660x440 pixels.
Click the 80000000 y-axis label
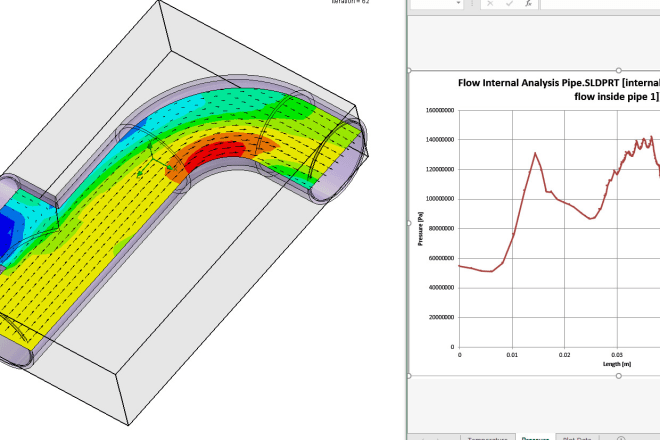tap(441, 229)
